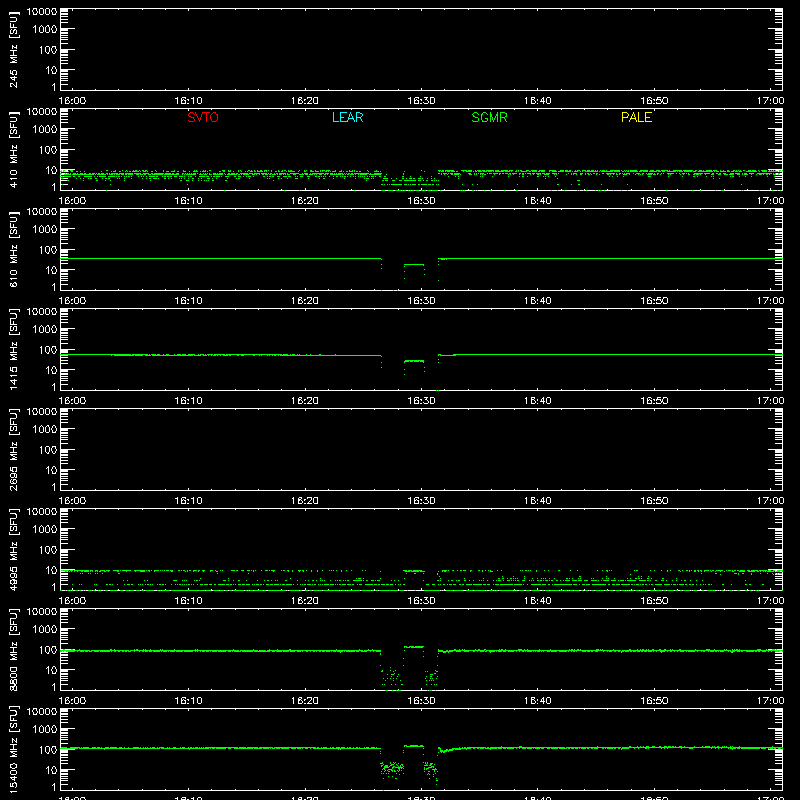
Task: Click 17:00 label under the 8800 MHz panel
Action: click(x=770, y=701)
